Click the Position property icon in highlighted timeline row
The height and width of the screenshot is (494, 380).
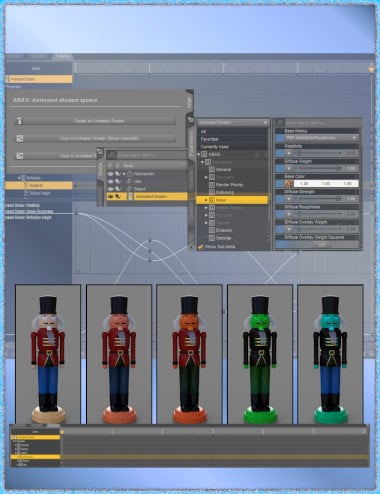pyautogui.click(x=26, y=185)
